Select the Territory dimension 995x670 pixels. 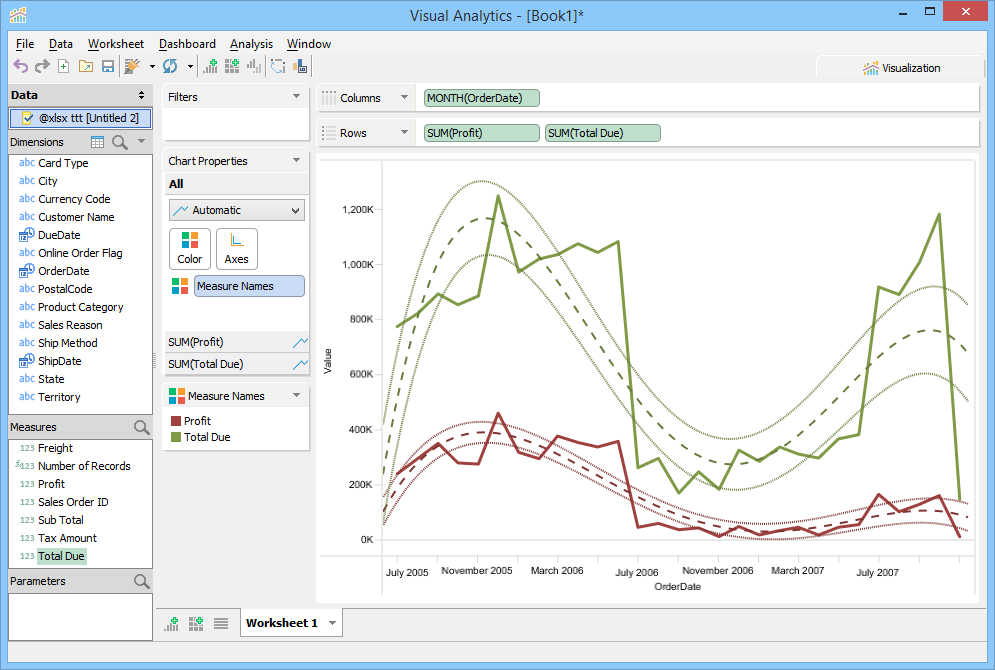click(x=59, y=397)
